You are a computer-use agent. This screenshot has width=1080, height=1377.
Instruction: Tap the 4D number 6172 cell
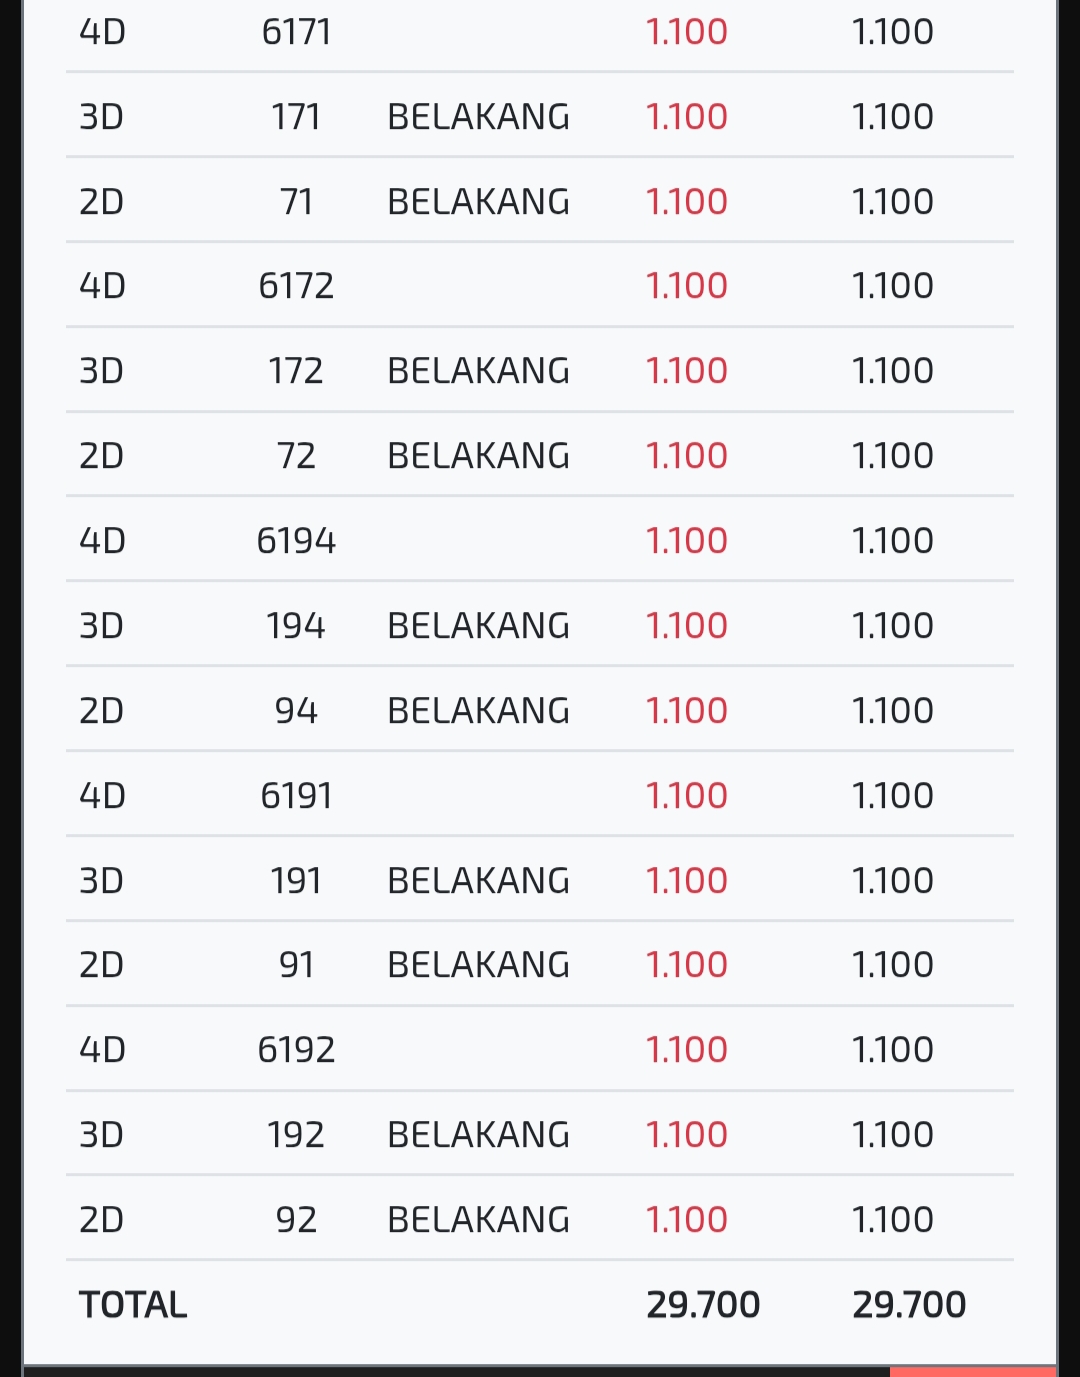click(296, 286)
